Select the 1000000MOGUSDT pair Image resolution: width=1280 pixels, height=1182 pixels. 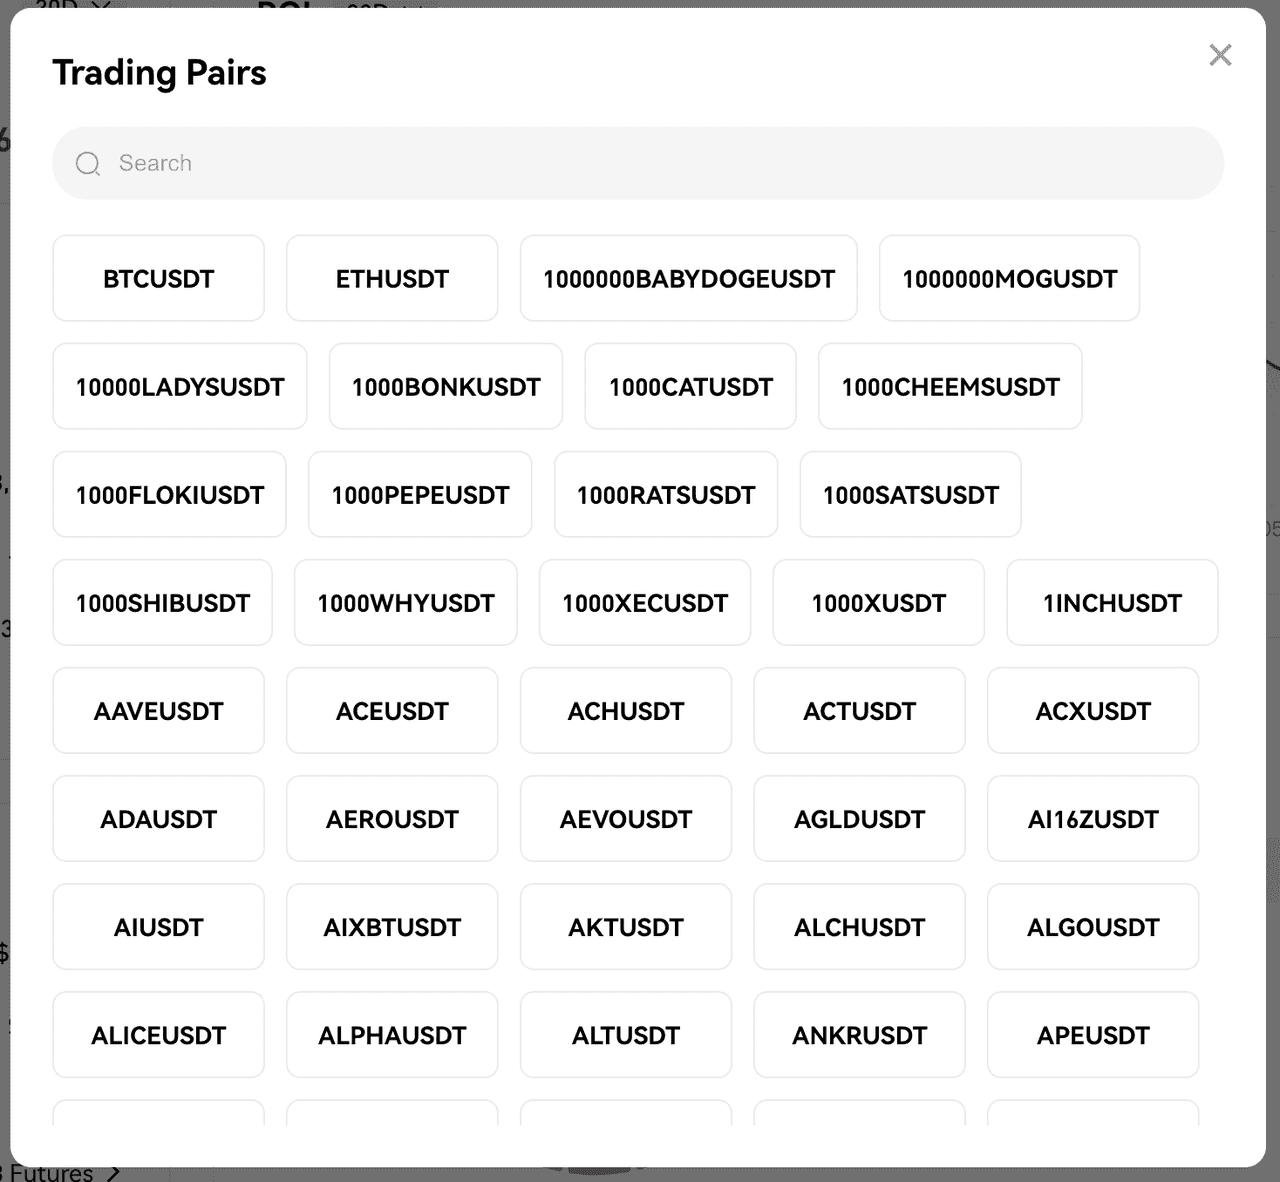click(1010, 278)
